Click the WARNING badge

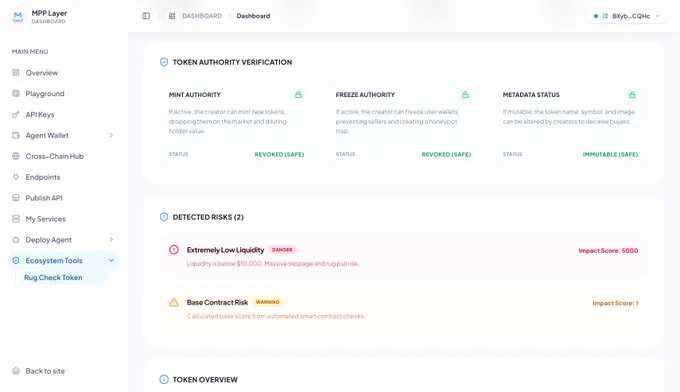(x=268, y=302)
